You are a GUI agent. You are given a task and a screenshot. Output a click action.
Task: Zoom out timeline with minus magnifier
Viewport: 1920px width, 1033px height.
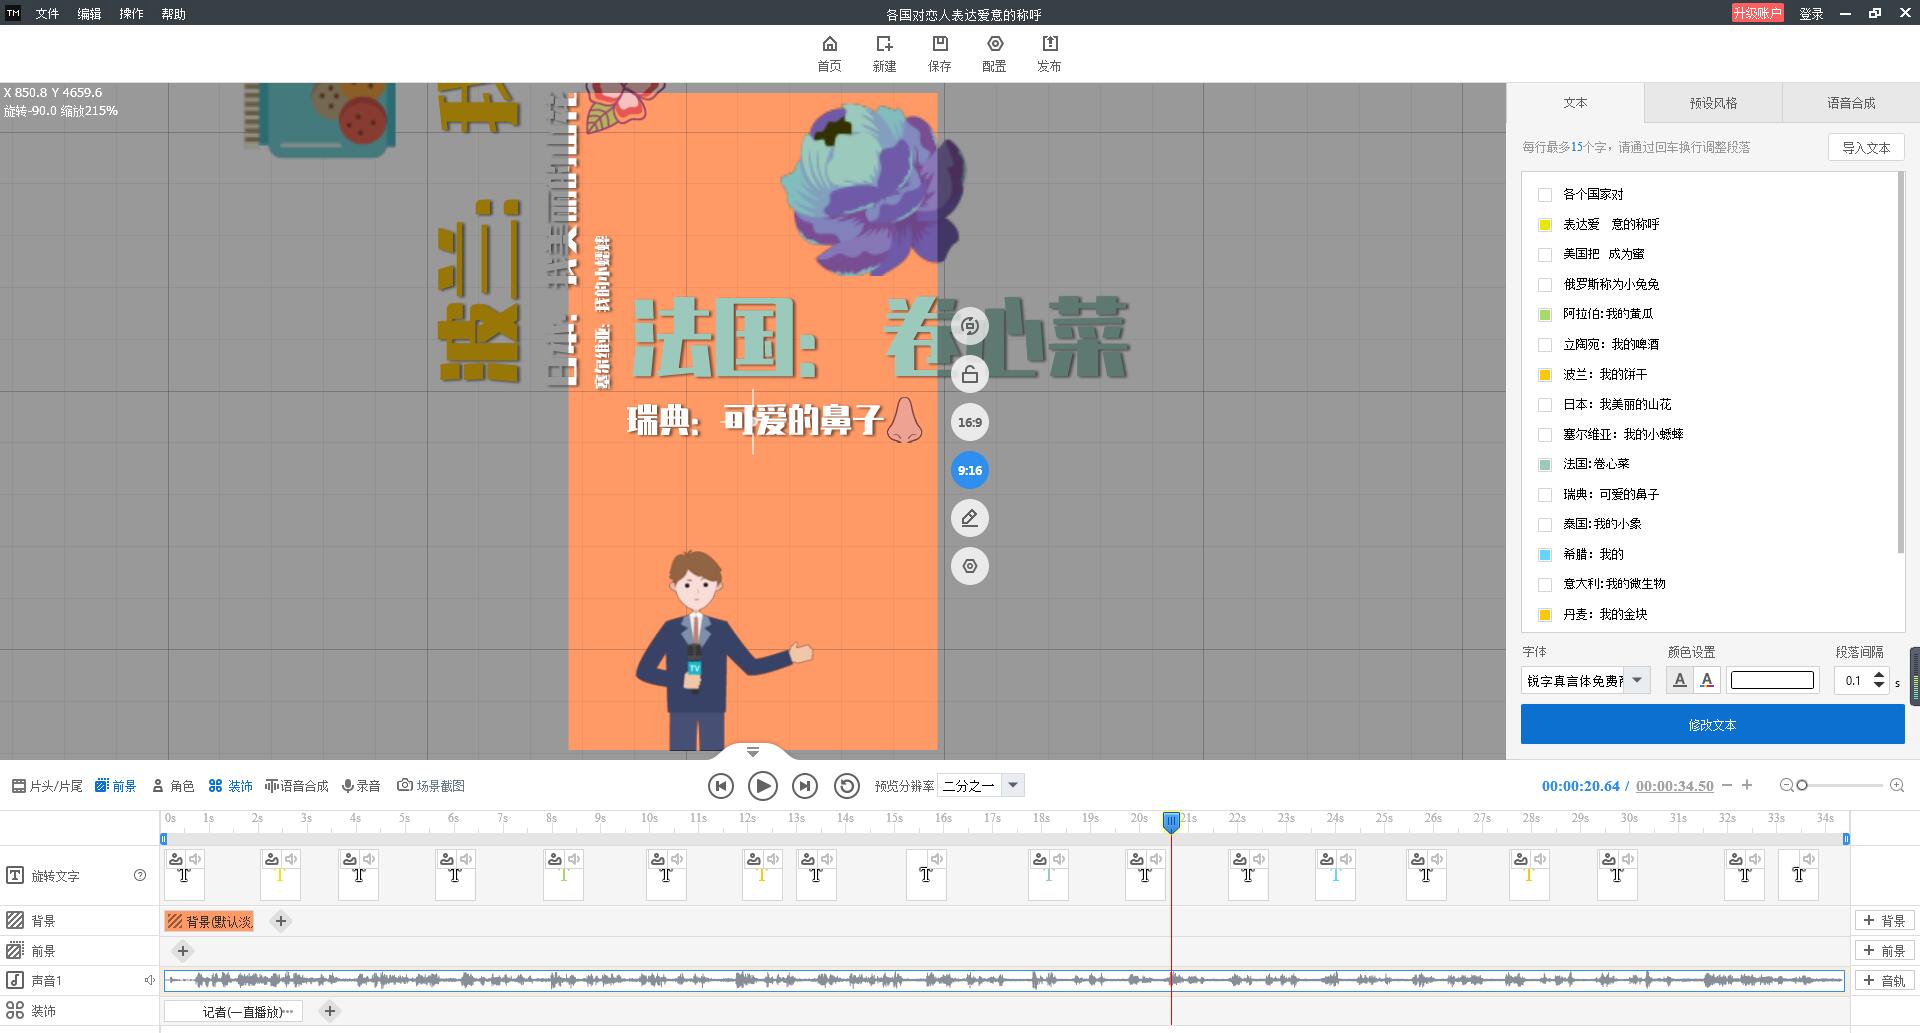pyautogui.click(x=1786, y=786)
